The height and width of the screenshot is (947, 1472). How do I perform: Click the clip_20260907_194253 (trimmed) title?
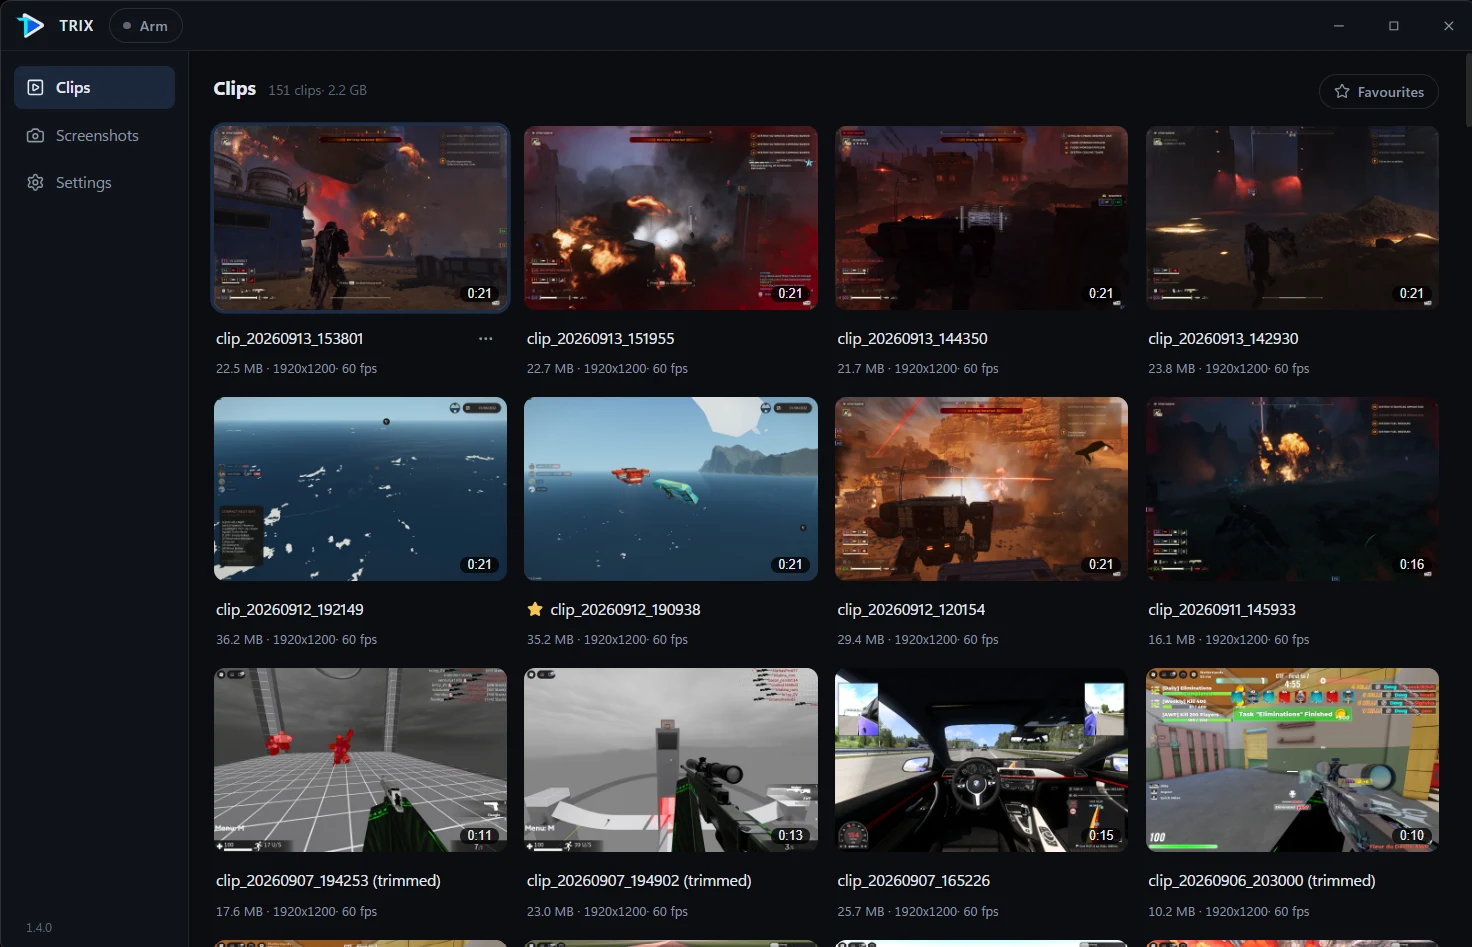coord(328,881)
